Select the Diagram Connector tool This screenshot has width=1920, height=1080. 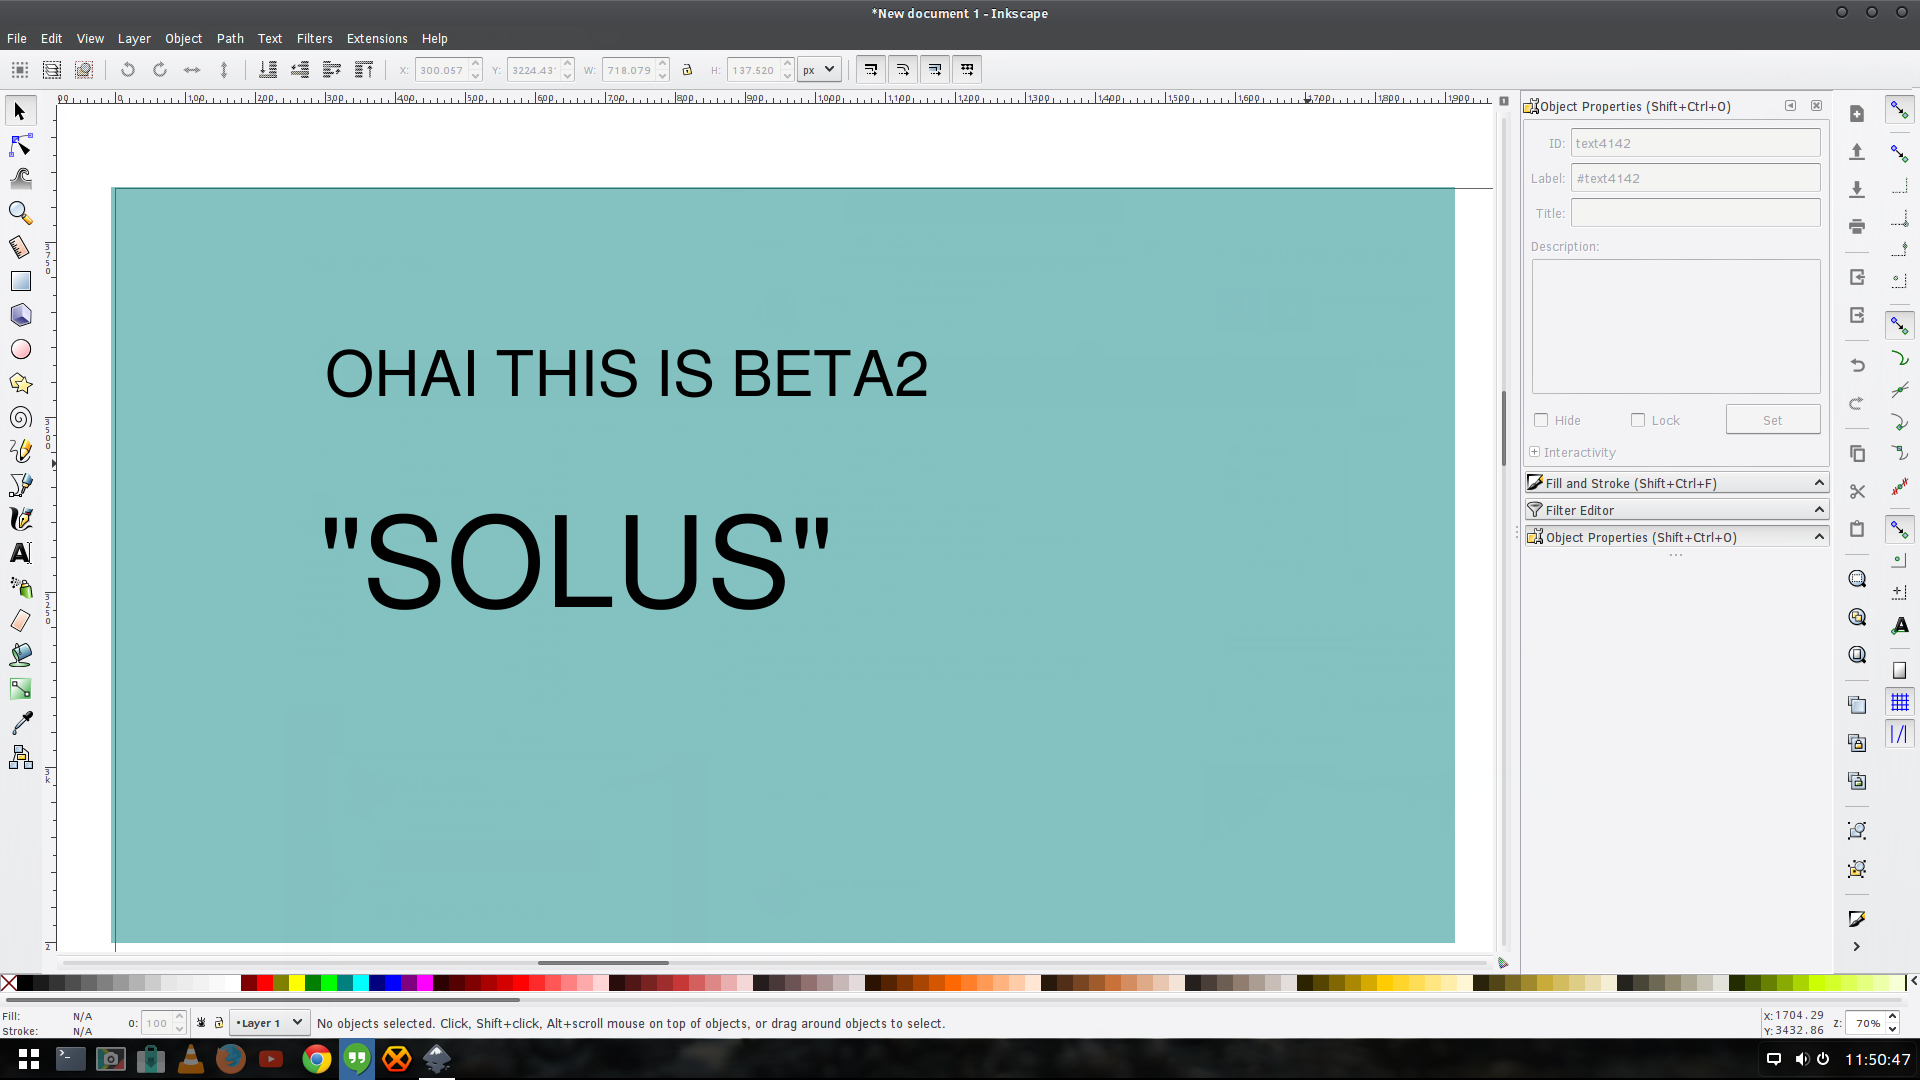(20, 757)
